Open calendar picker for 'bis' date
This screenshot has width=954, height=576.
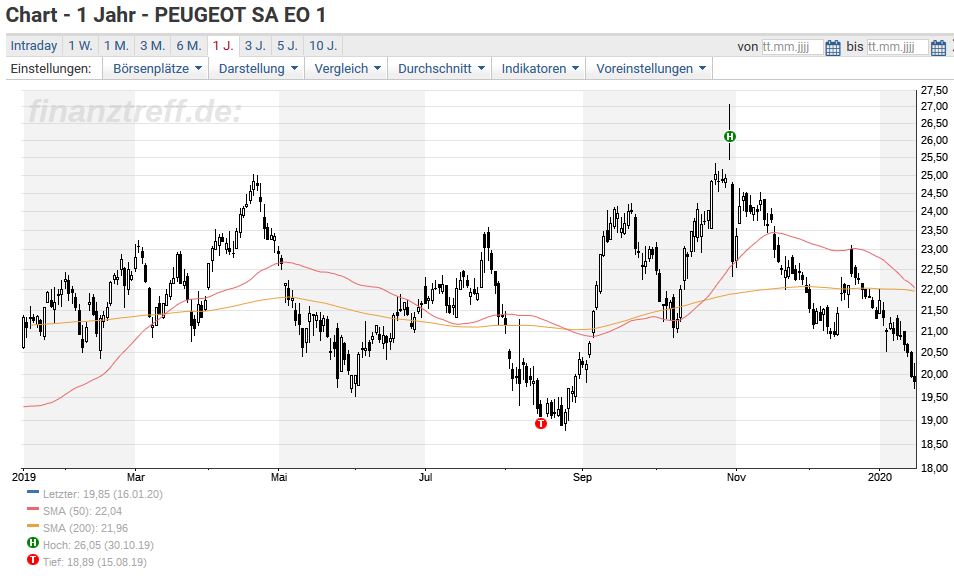938,47
